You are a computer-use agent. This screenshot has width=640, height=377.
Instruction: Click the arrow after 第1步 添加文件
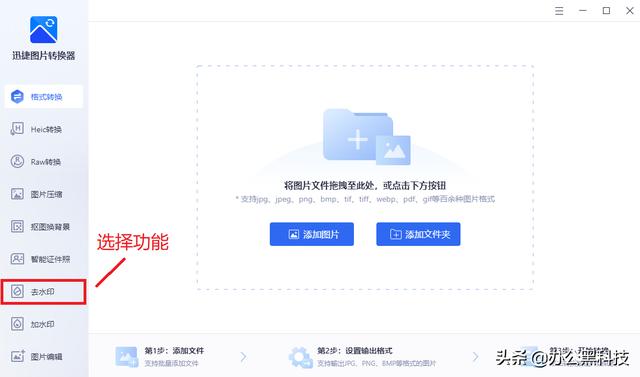(244, 357)
